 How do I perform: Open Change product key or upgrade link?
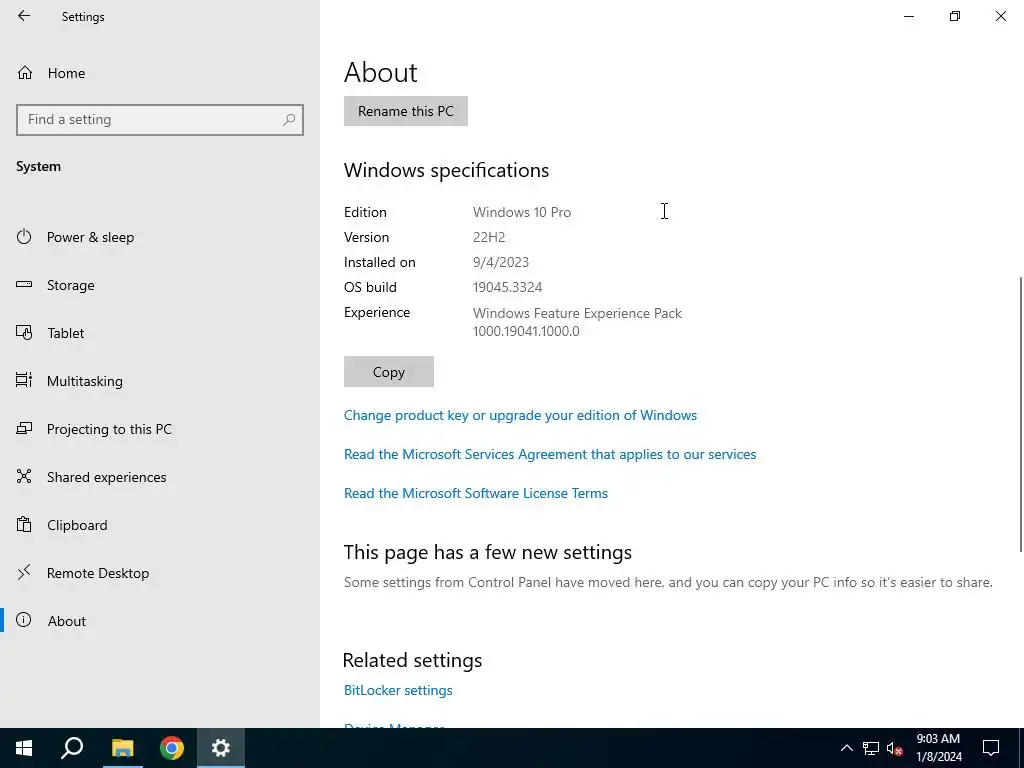(520, 415)
